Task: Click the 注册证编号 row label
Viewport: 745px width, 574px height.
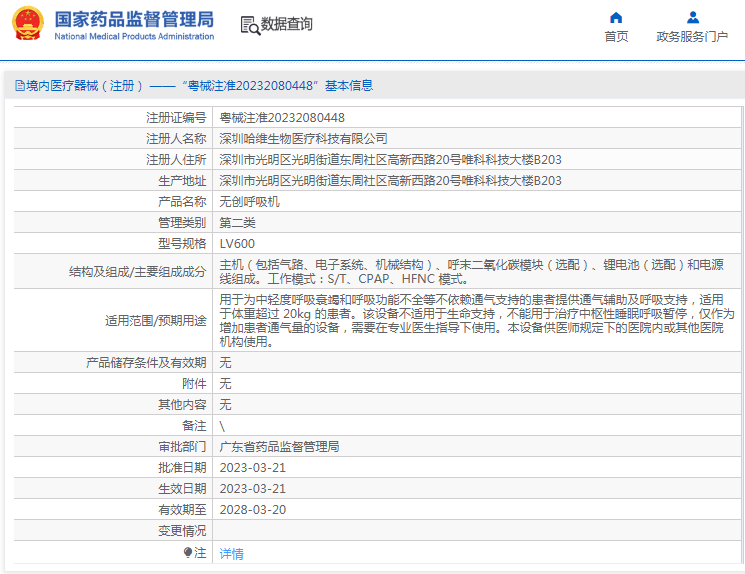Action: tap(176, 117)
